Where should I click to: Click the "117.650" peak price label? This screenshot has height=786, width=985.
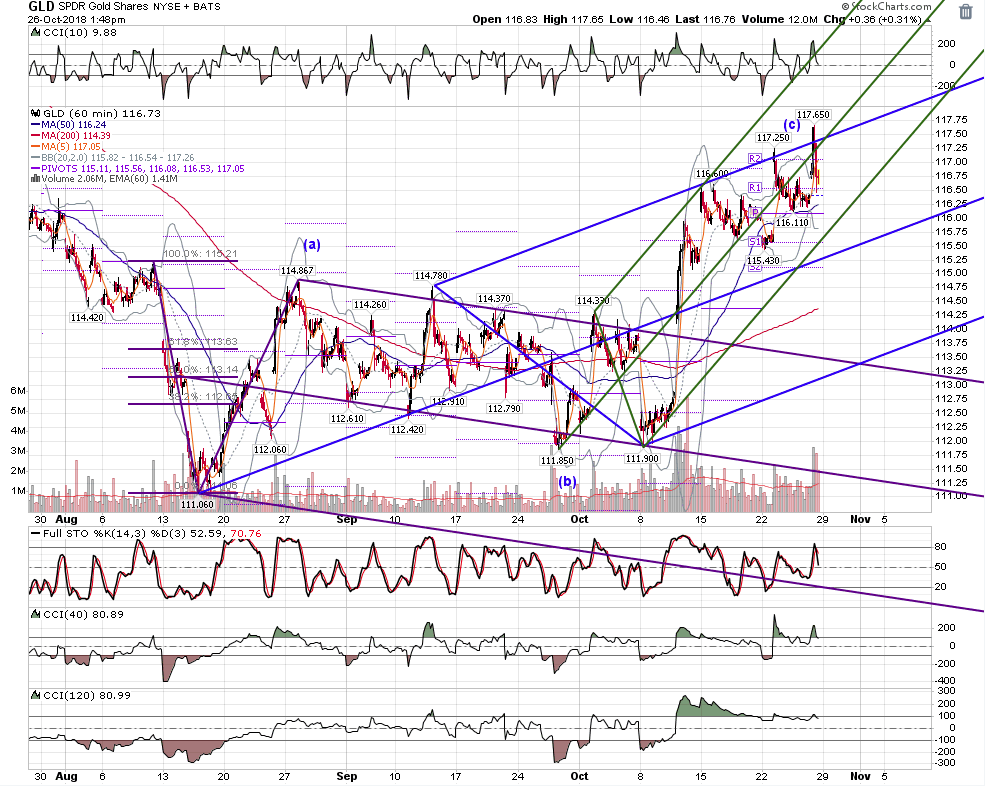pos(813,114)
